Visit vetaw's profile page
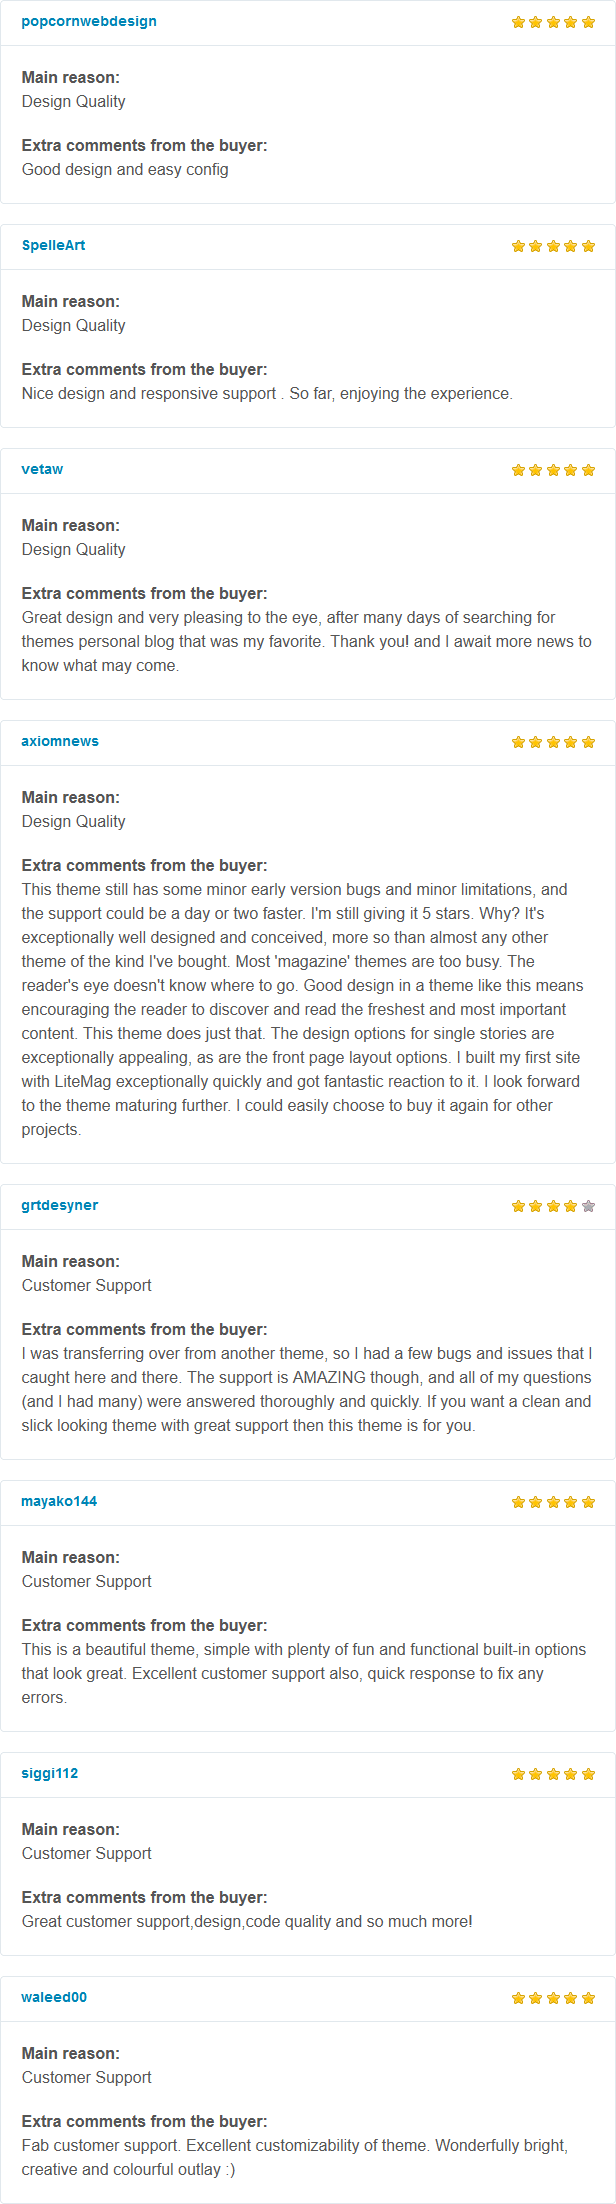 (42, 469)
